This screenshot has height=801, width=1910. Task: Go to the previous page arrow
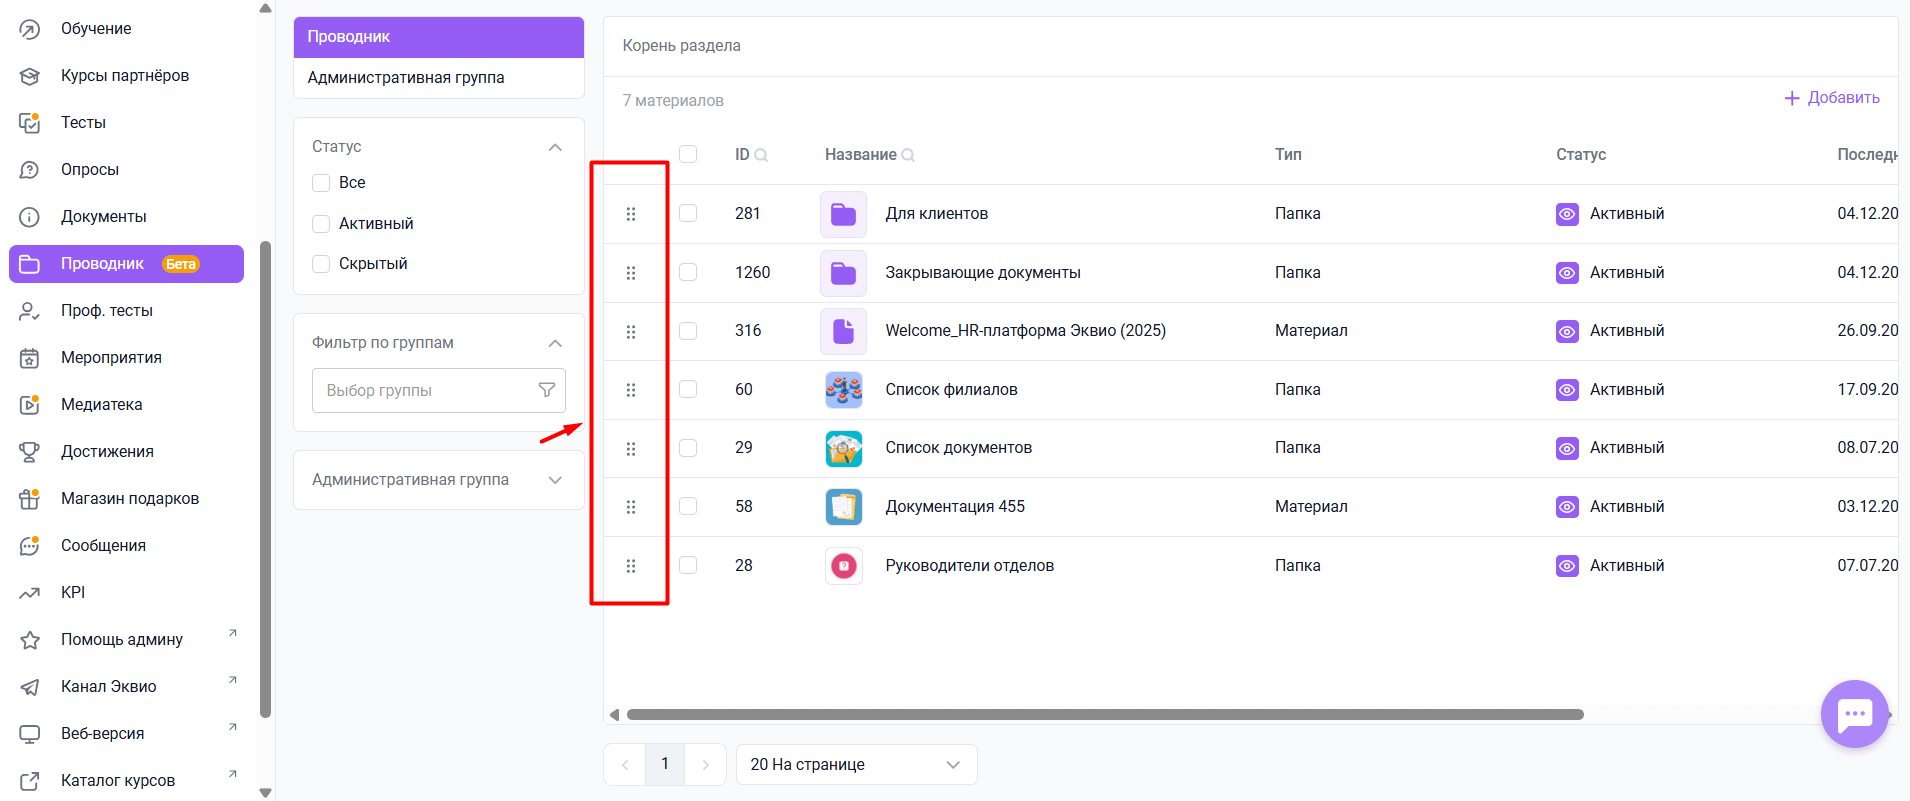pos(625,765)
